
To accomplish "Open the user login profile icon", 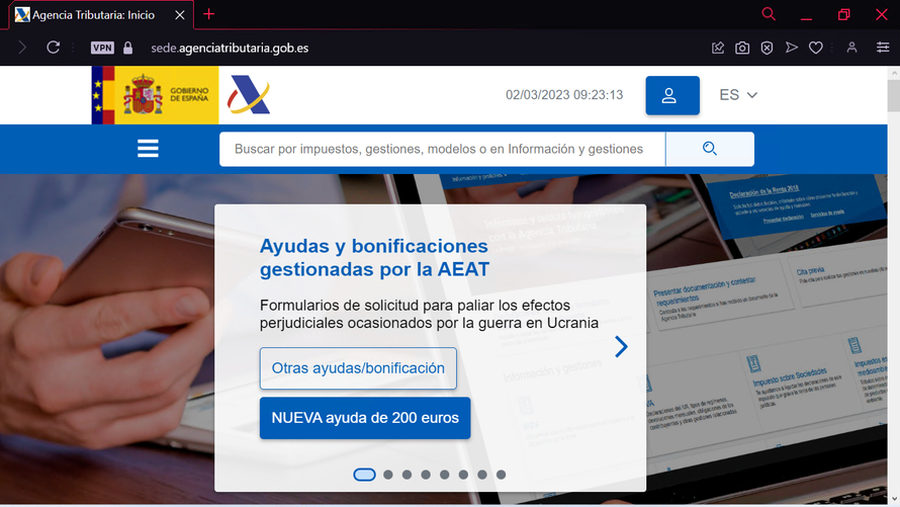I will click(672, 95).
